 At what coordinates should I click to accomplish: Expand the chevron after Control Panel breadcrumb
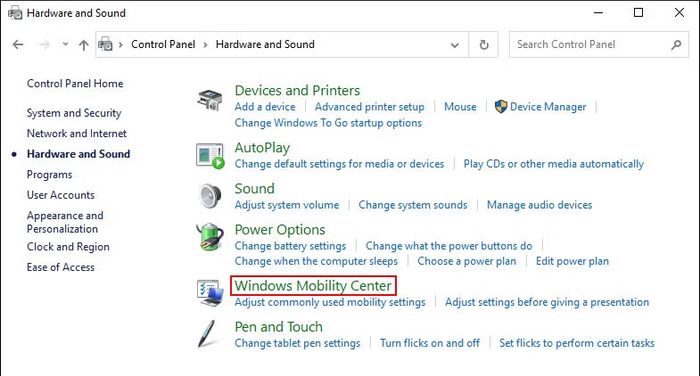pos(205,45)
